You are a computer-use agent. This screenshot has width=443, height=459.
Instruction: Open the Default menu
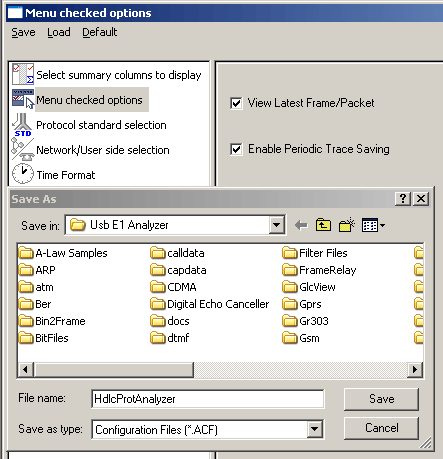tap(100, 32)
